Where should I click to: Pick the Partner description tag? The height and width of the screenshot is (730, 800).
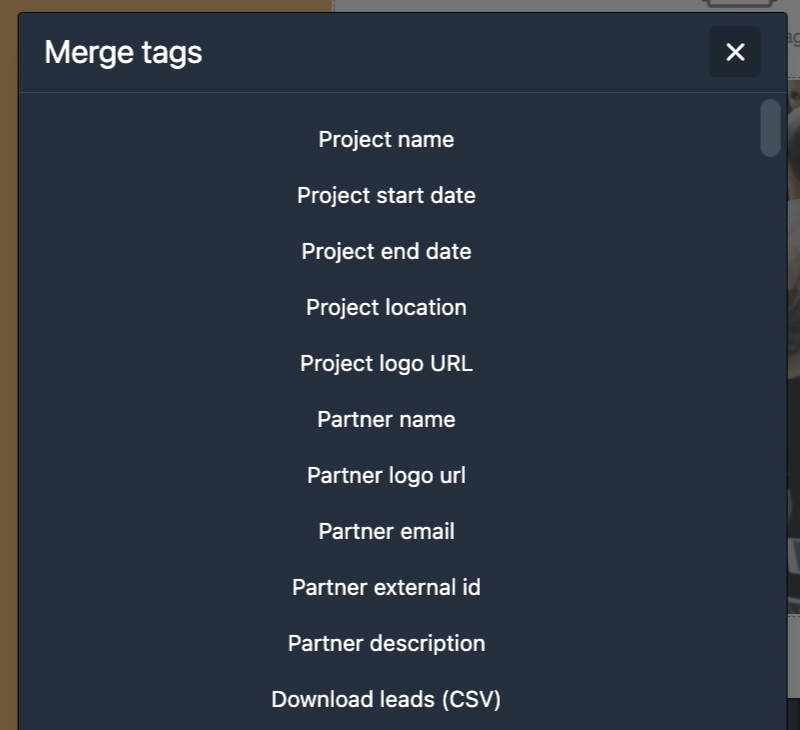pos(386,643)
